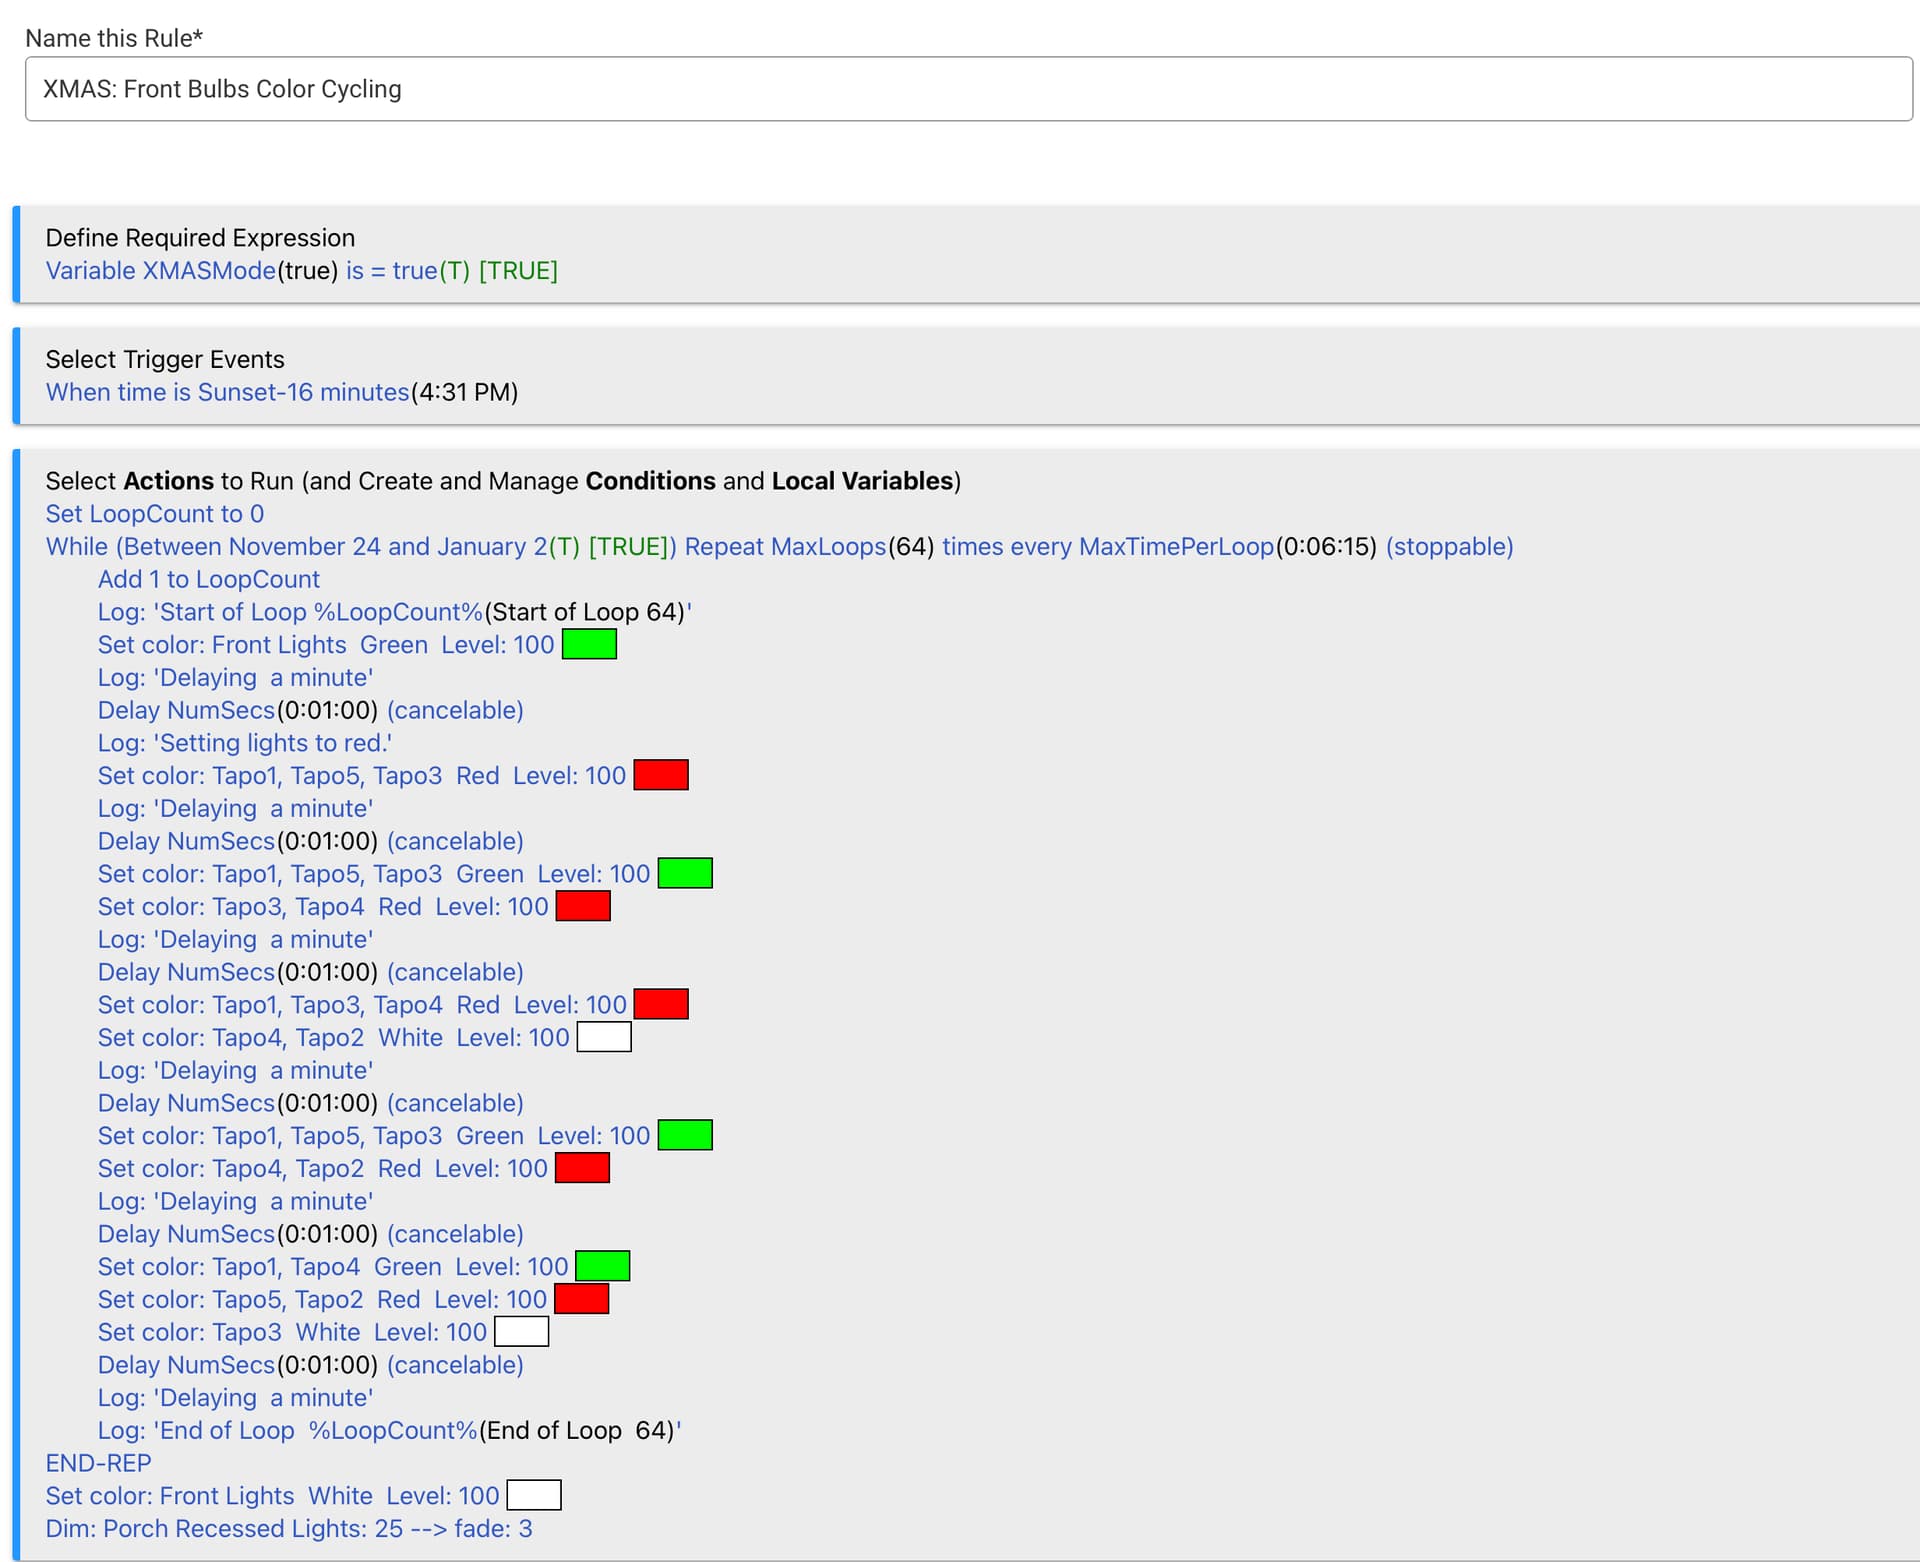Click the 'Select Actions to Run' heading
This screenshot has height=1562, width=1920.
pos(503,481)
